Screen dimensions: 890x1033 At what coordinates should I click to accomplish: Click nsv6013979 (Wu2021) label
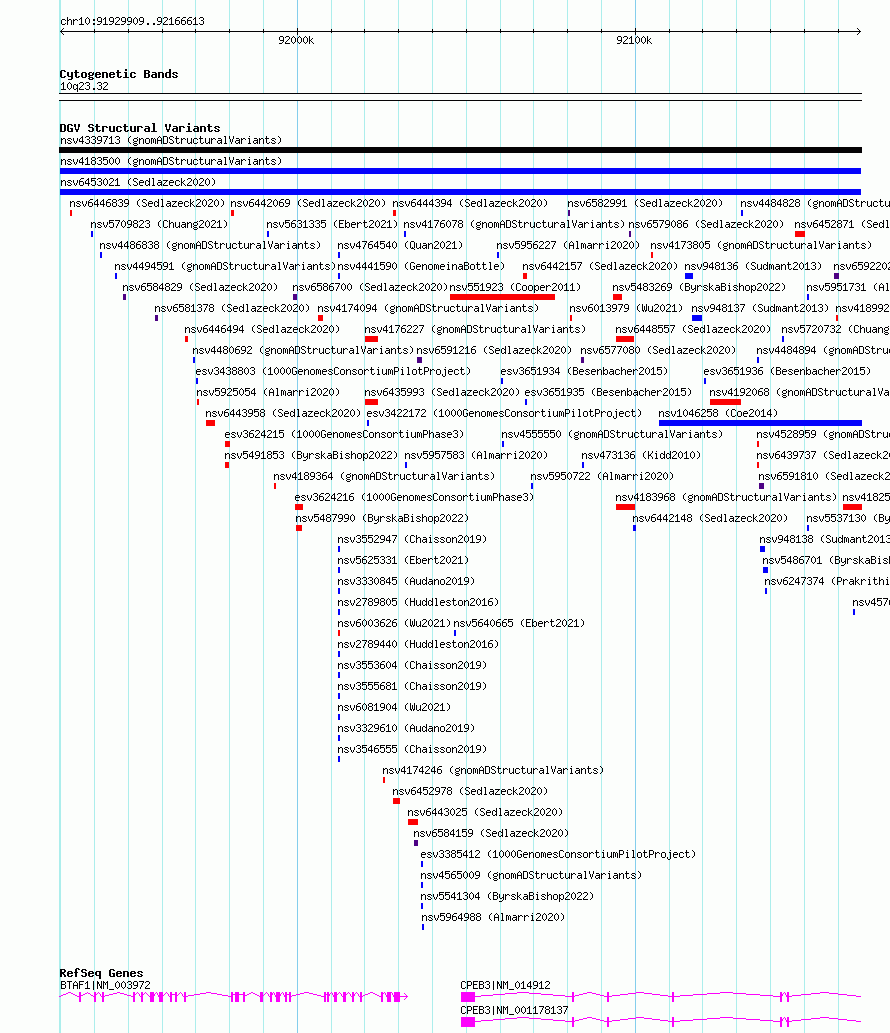tap(626, 309)
